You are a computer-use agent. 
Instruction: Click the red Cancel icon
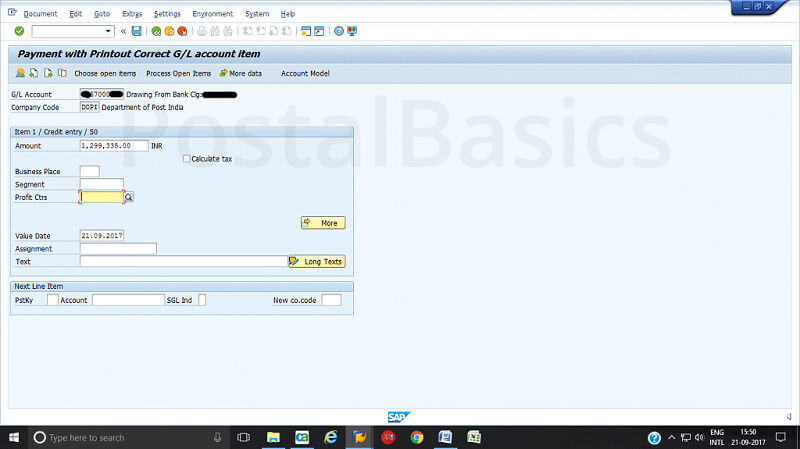pyautogui.click(x=182, y=31)
